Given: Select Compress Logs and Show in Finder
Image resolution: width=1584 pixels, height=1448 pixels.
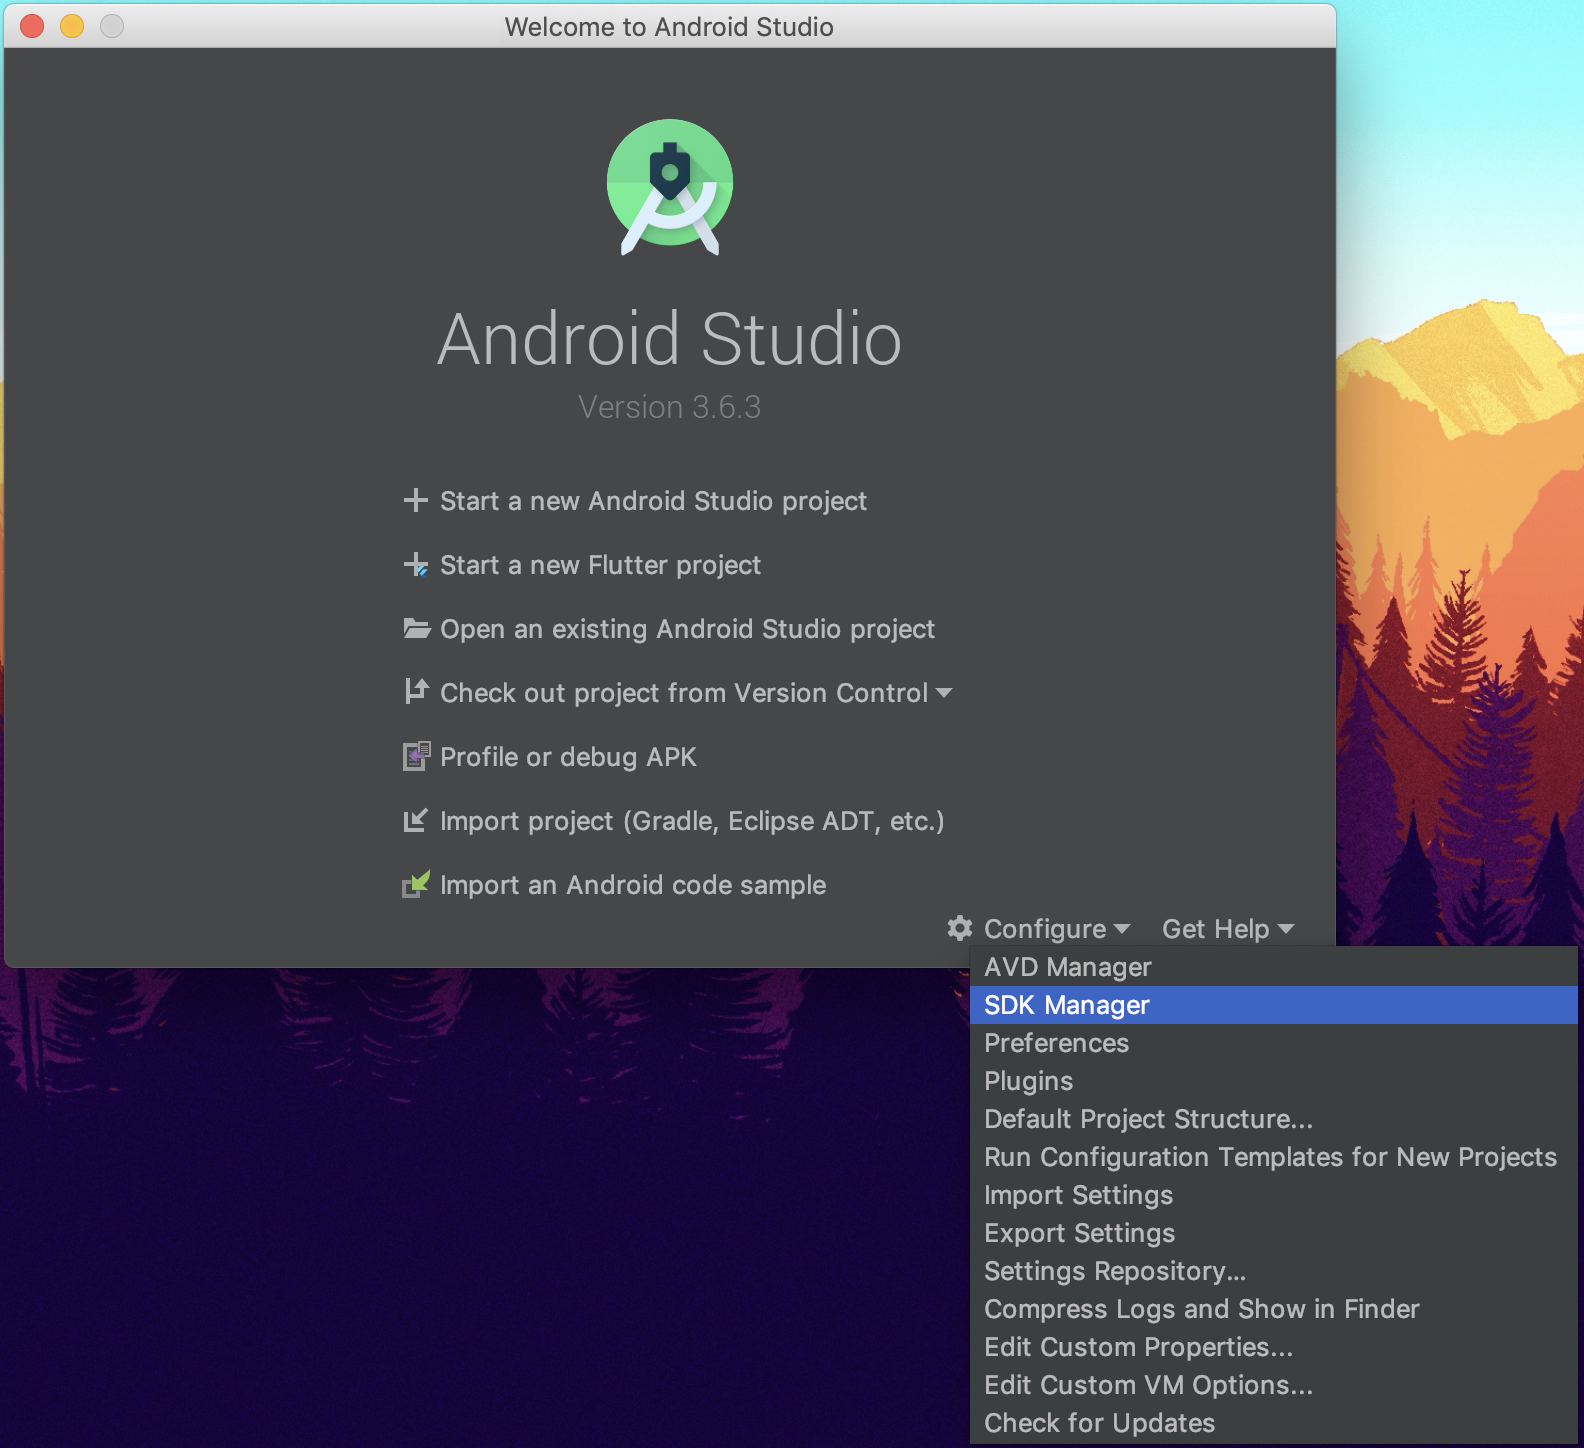Looking at the screenshot, I should 1274,1309.
